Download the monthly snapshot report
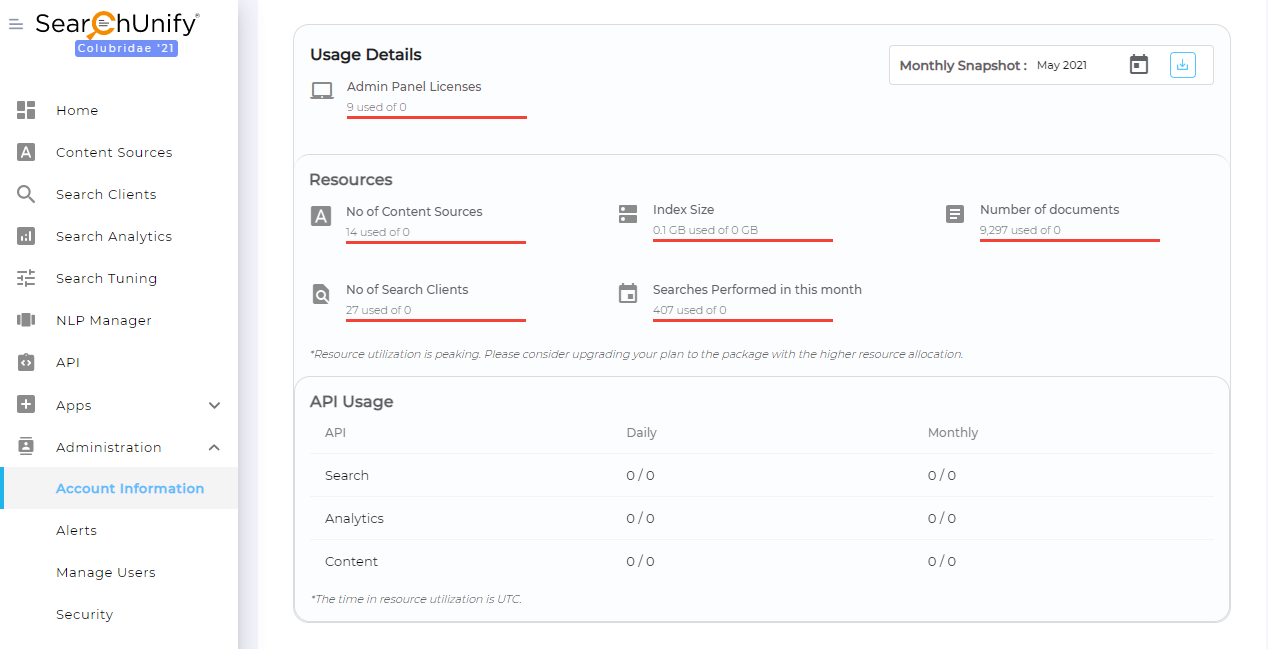This screenshot has height=649, width=1268. pos(1182,65)
